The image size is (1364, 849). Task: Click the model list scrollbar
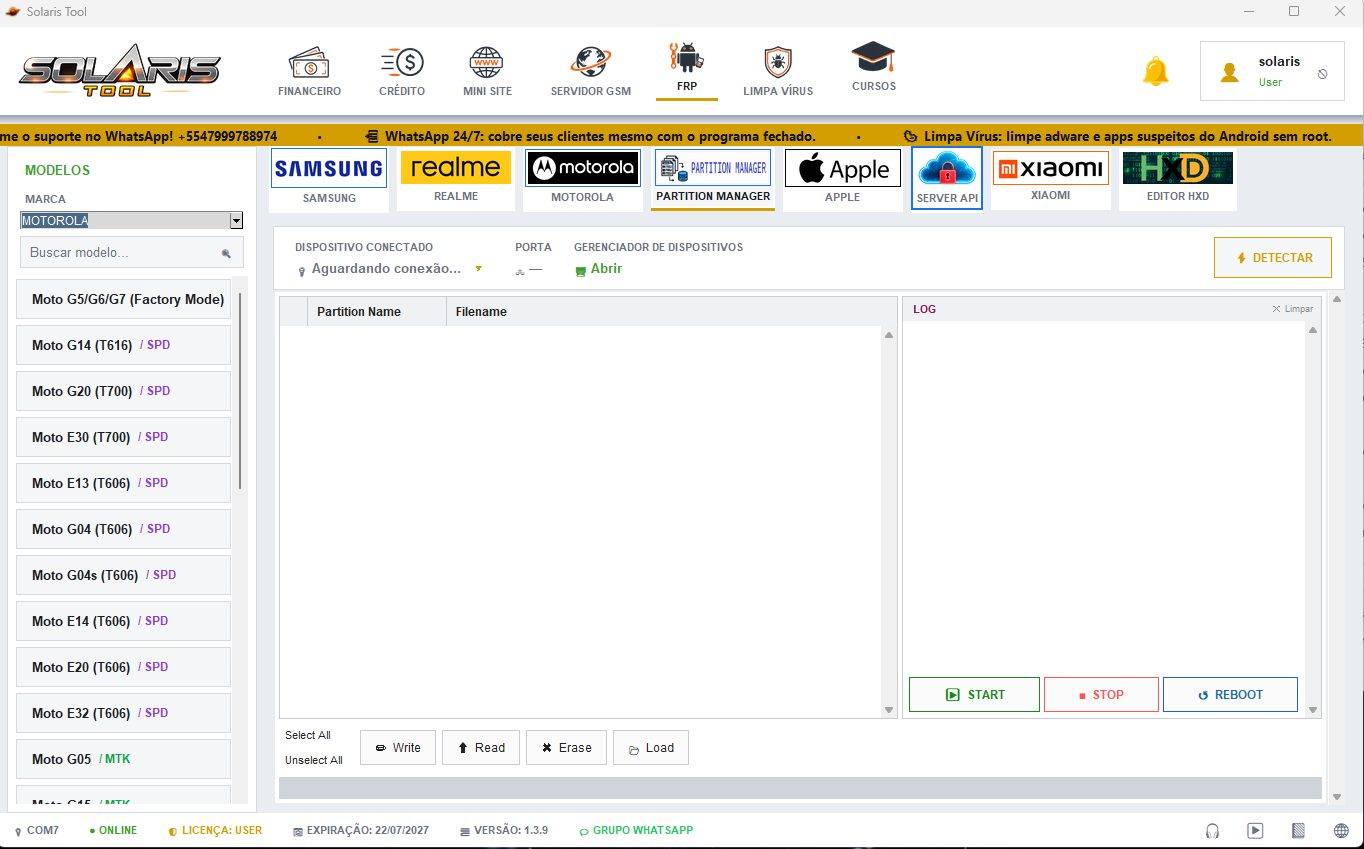(x=240, y=390)
